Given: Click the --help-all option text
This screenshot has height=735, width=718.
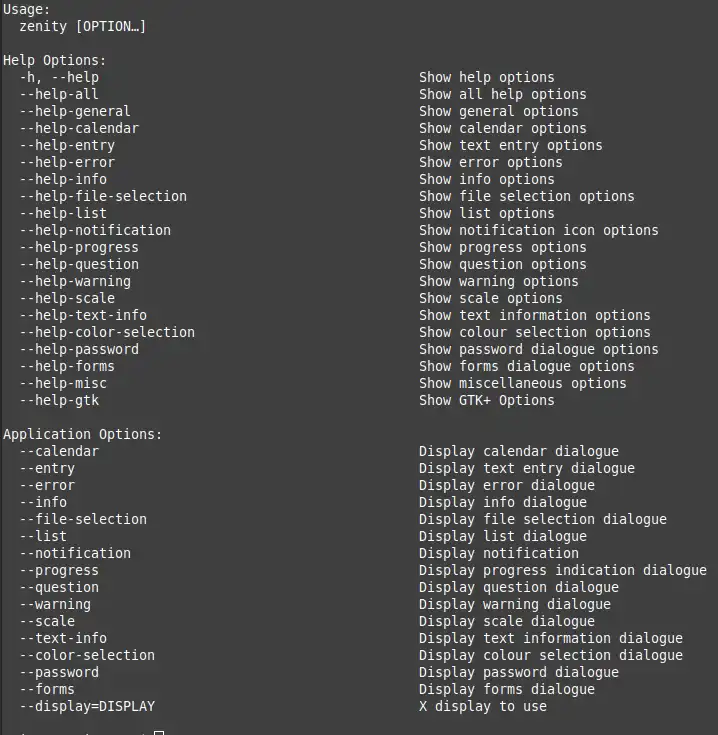Looking at the screenshot, I should click(59, 94).
